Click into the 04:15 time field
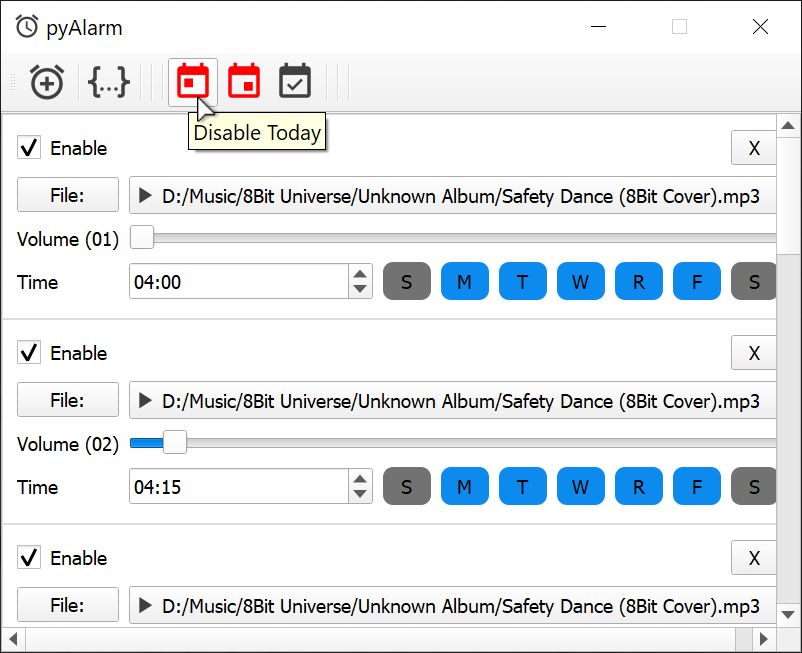 coord(238,487)
